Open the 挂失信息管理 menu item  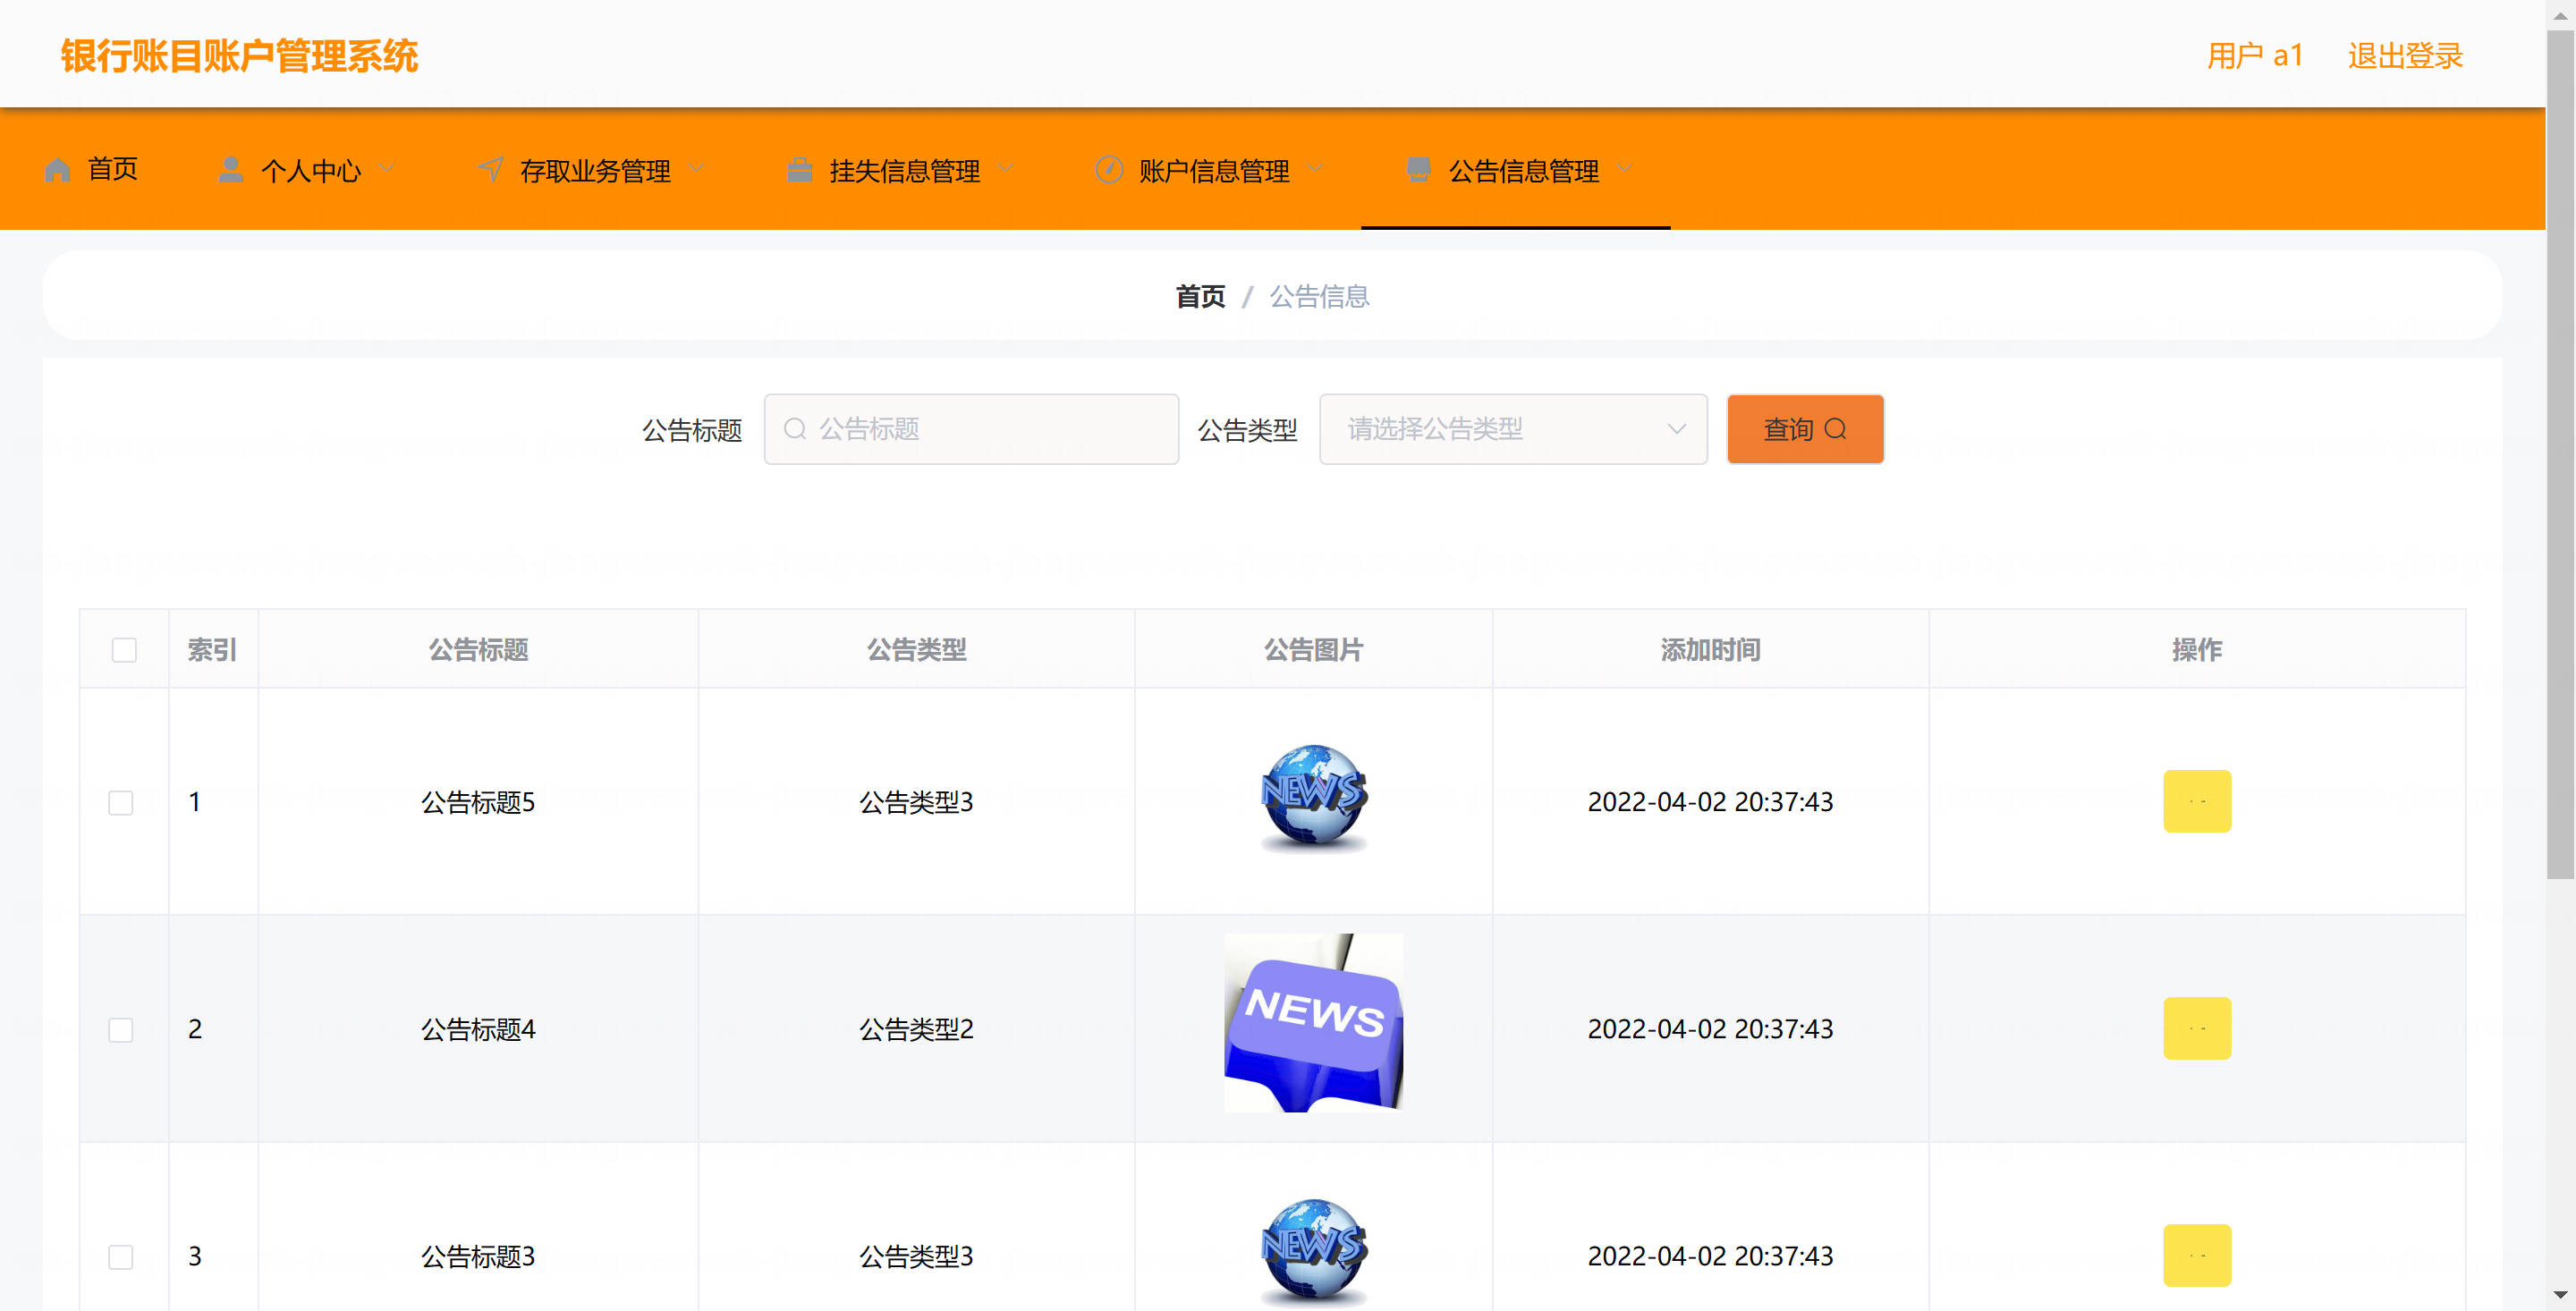[x=904, y=171]
